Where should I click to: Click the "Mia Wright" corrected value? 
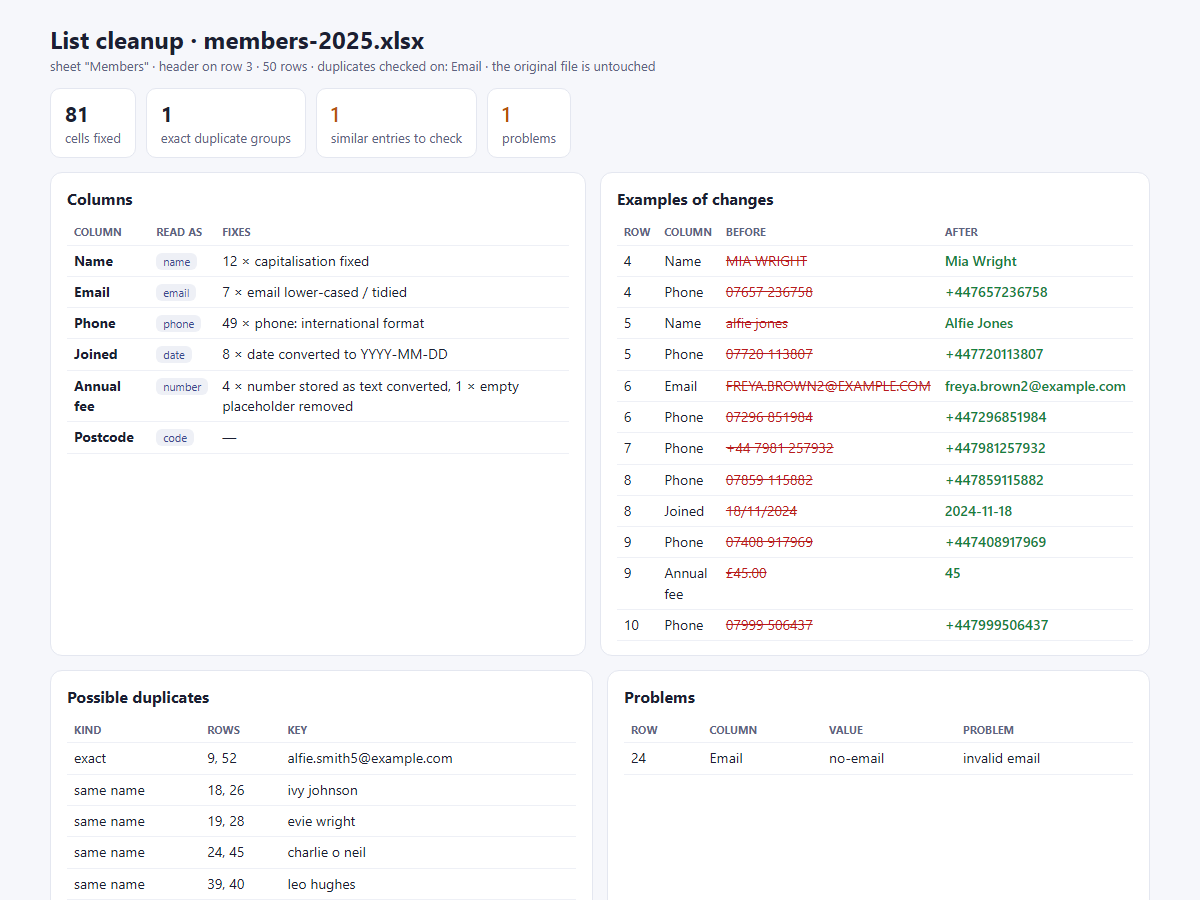tap(981, 261)
